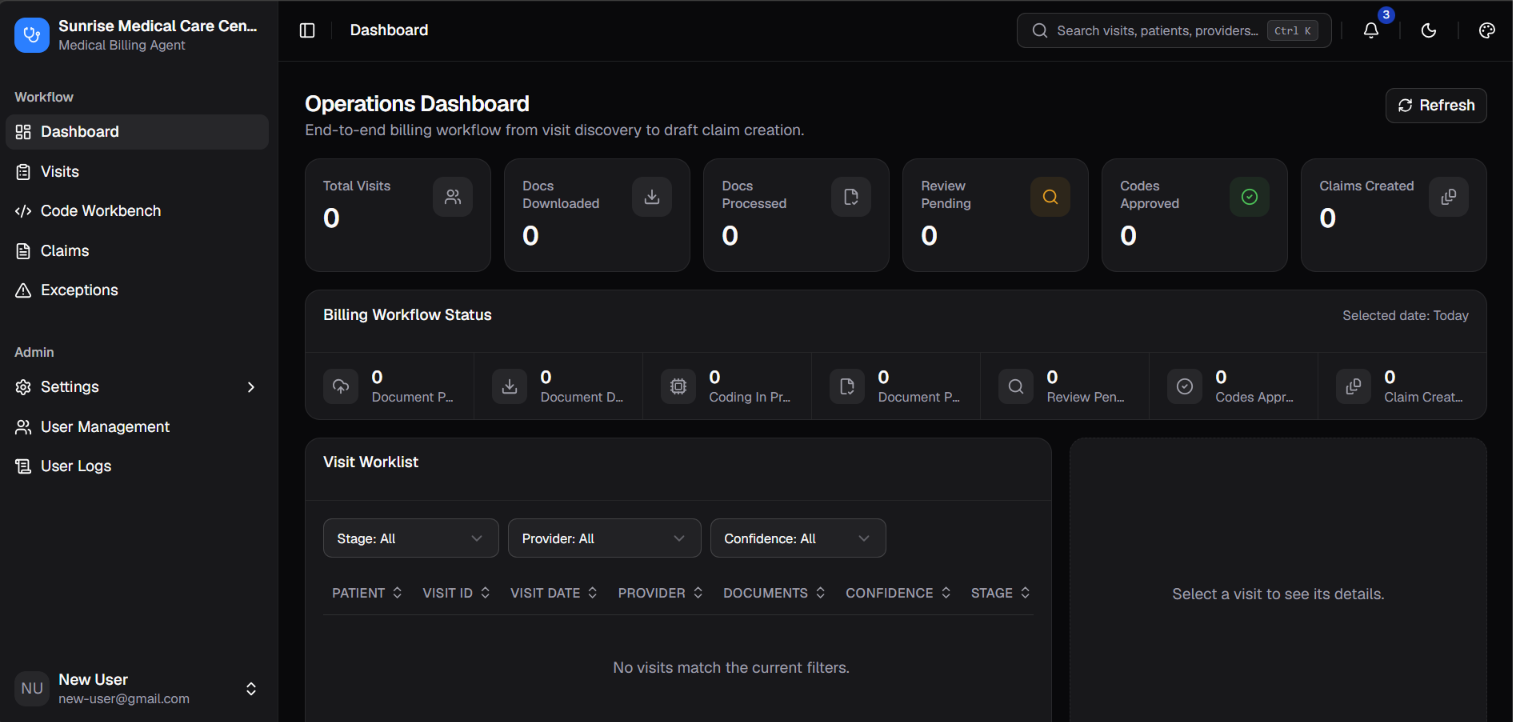Image resolution: width=1513 pixels, height=722 pixels.
Task: Click the Review Pending magnifier icon
Action: [x=1050, y=197]
